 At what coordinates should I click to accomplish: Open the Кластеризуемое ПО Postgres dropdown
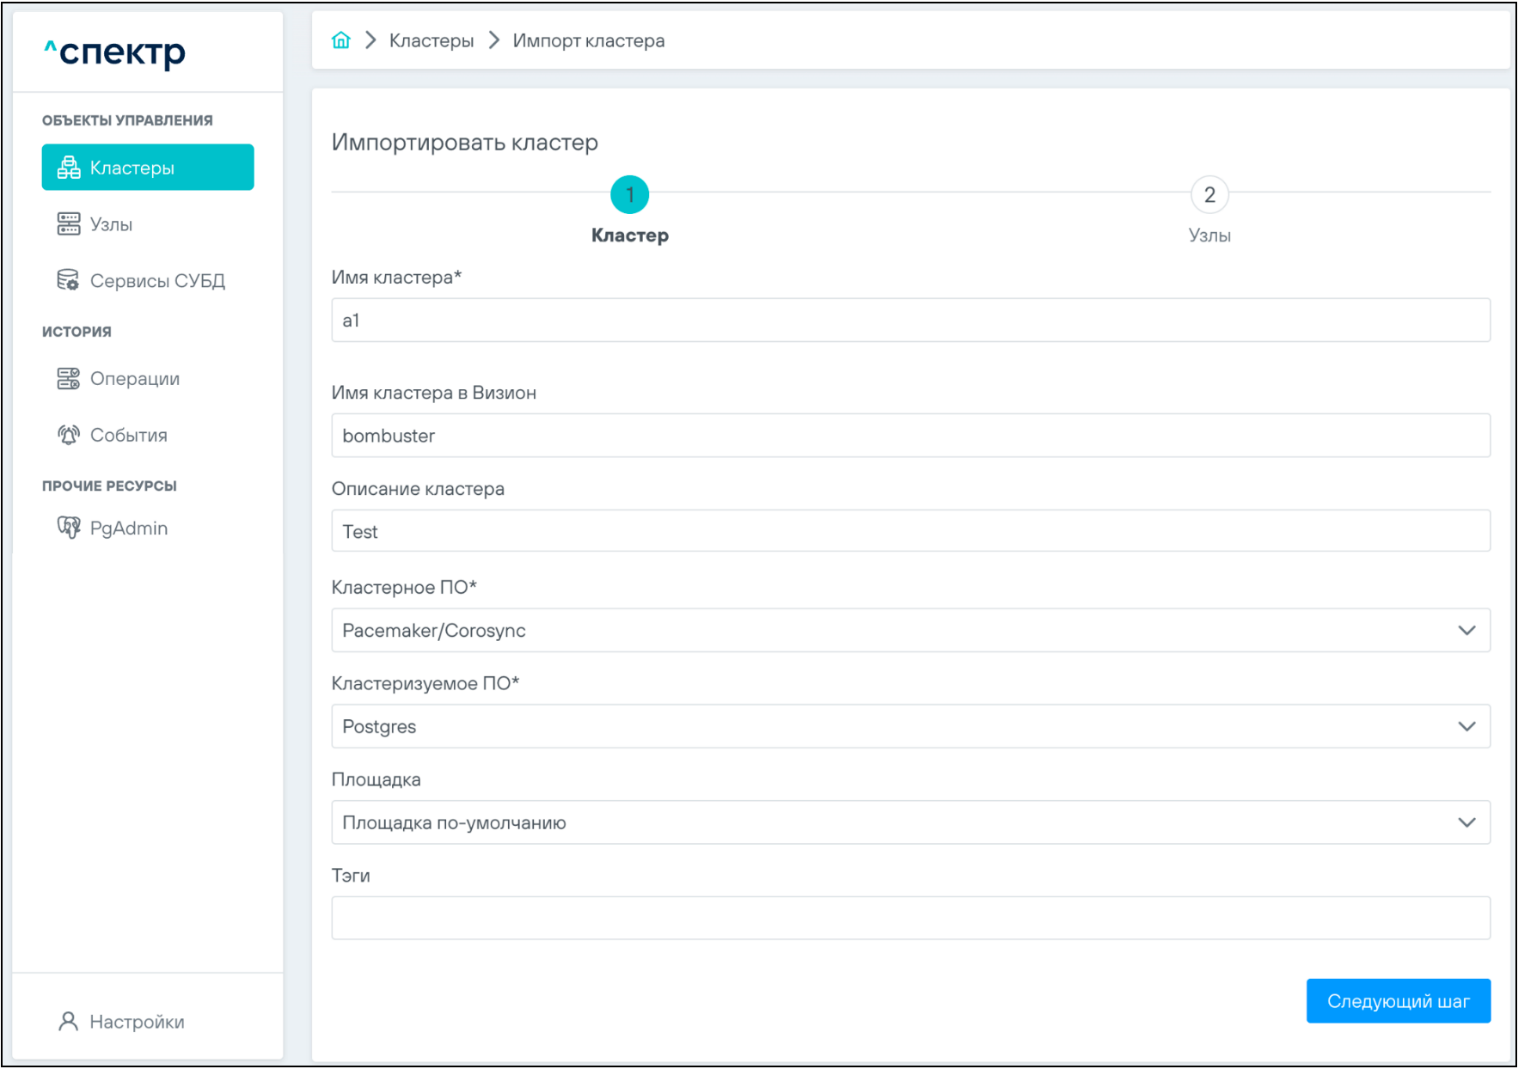click(x=1466, y=727)
